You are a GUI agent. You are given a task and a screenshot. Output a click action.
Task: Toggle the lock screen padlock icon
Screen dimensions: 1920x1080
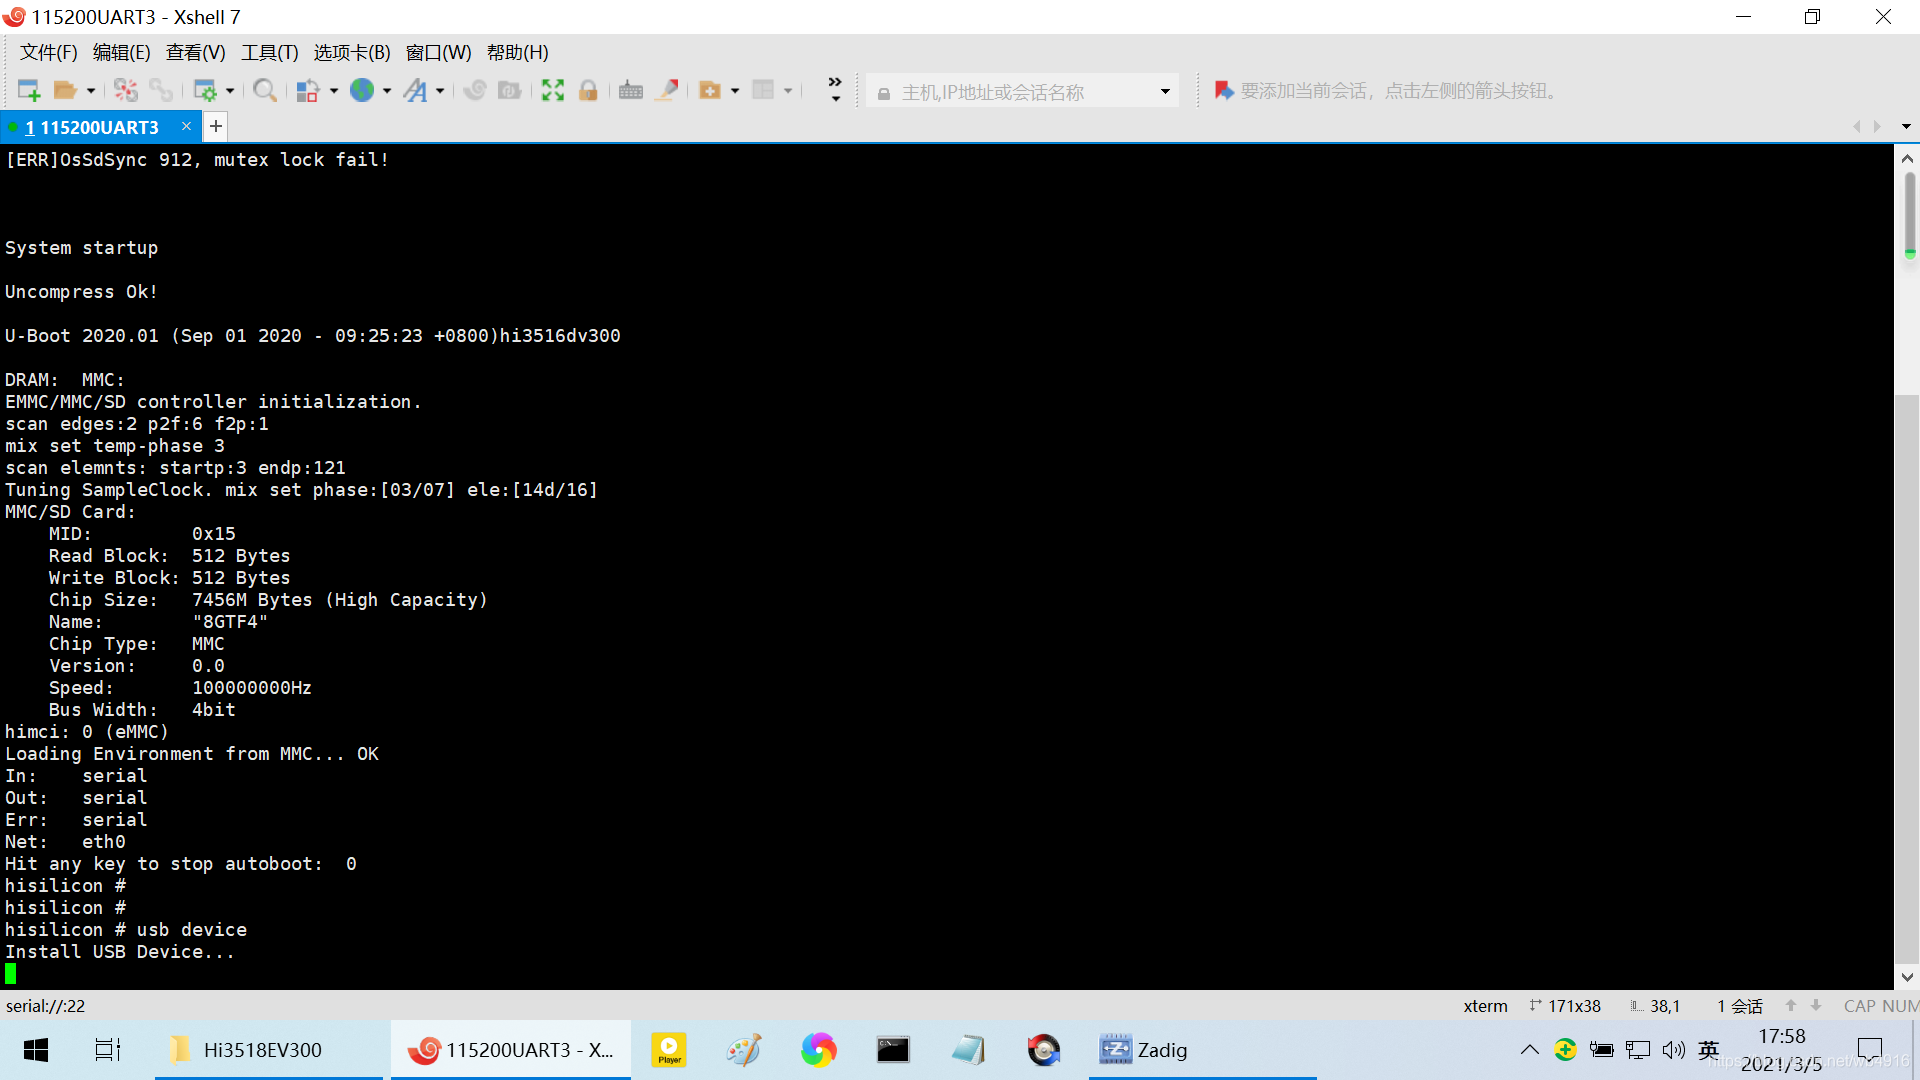coord(588,91)
